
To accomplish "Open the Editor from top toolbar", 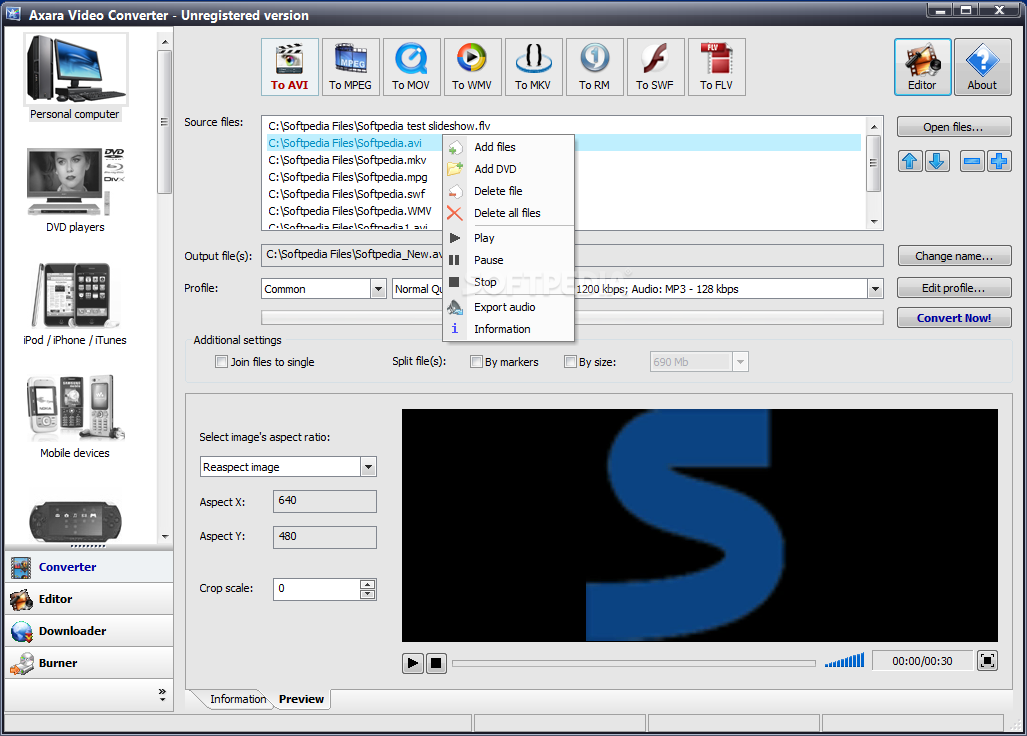I will [x=922, y=67].
